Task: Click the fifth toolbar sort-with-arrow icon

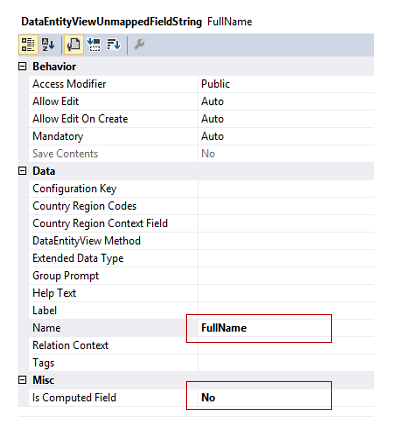Action: pos(114,44)
